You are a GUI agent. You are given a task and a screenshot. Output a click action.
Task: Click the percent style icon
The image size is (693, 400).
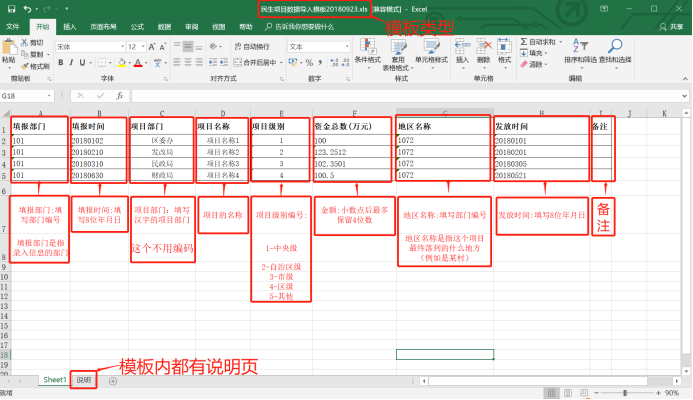(x=309, y=62)
